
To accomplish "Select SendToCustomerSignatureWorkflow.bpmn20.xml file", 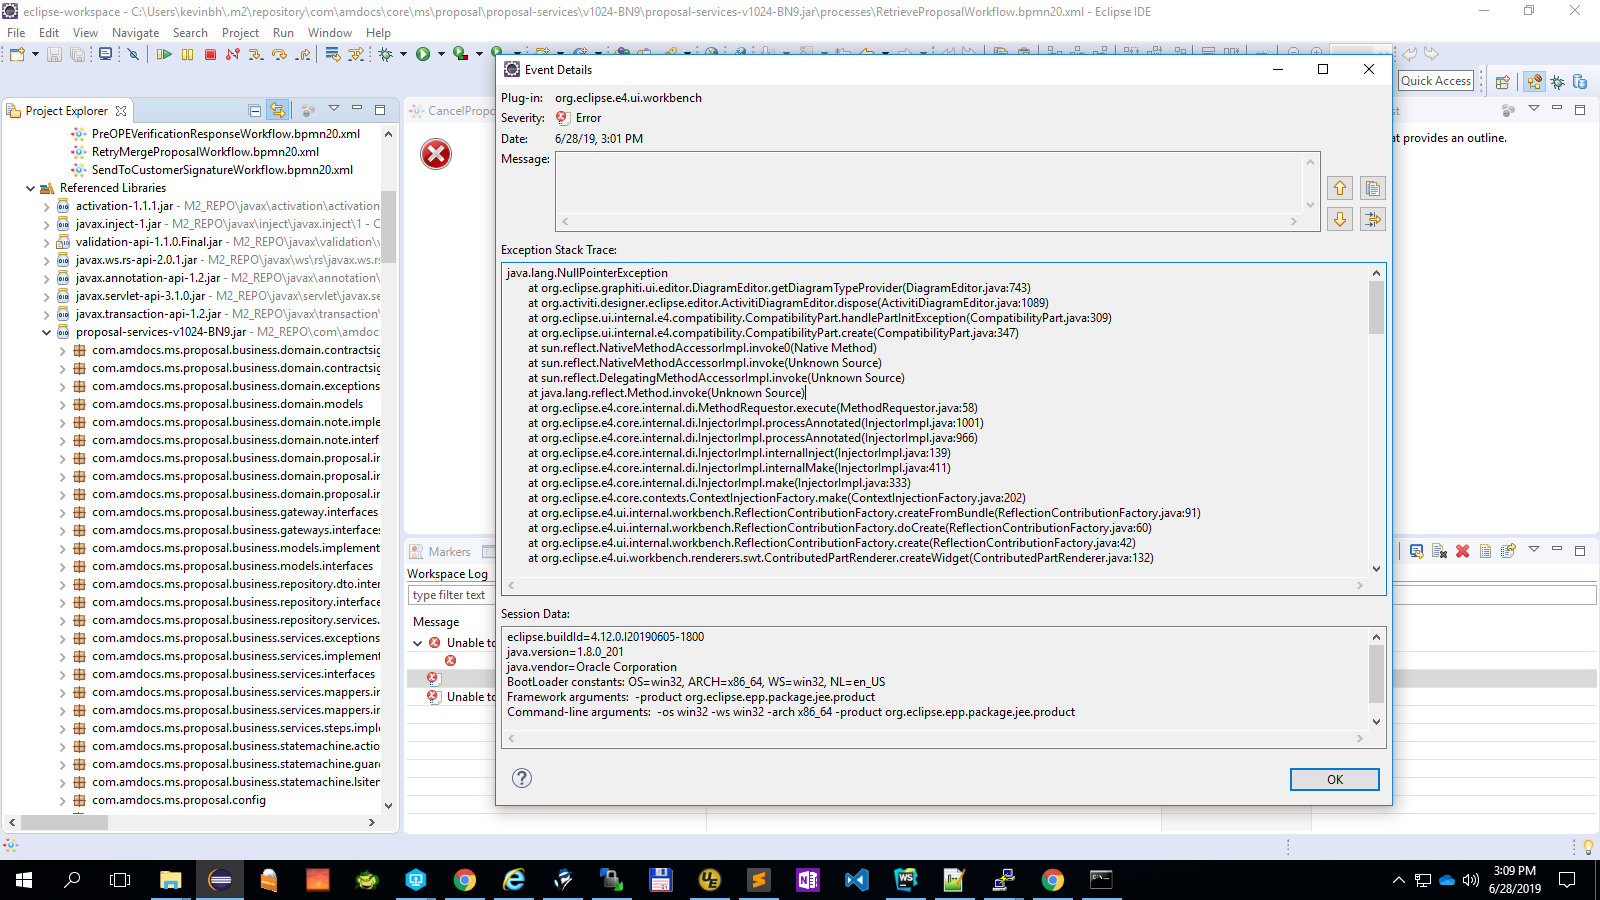I will pyautogui.click(x=222, y=170).
